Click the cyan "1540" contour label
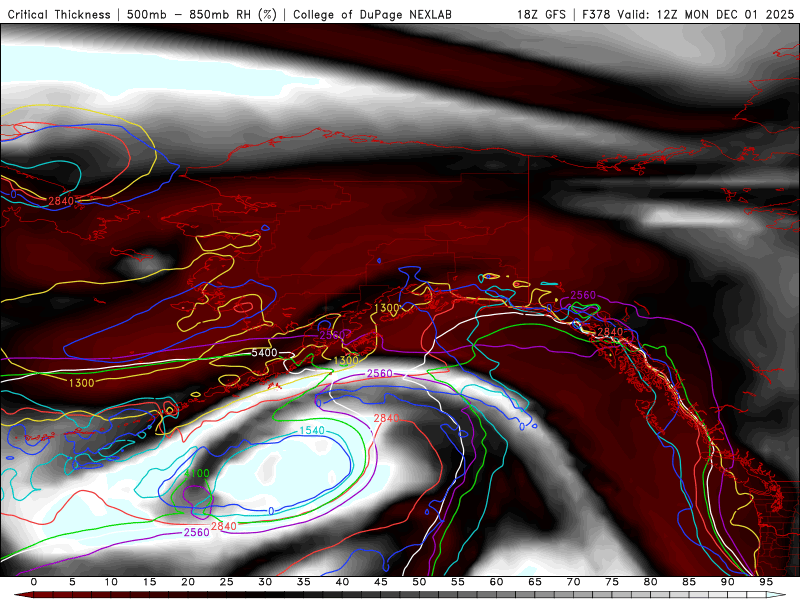Viewport: 800px width, 600px height. tap(312, 430)
